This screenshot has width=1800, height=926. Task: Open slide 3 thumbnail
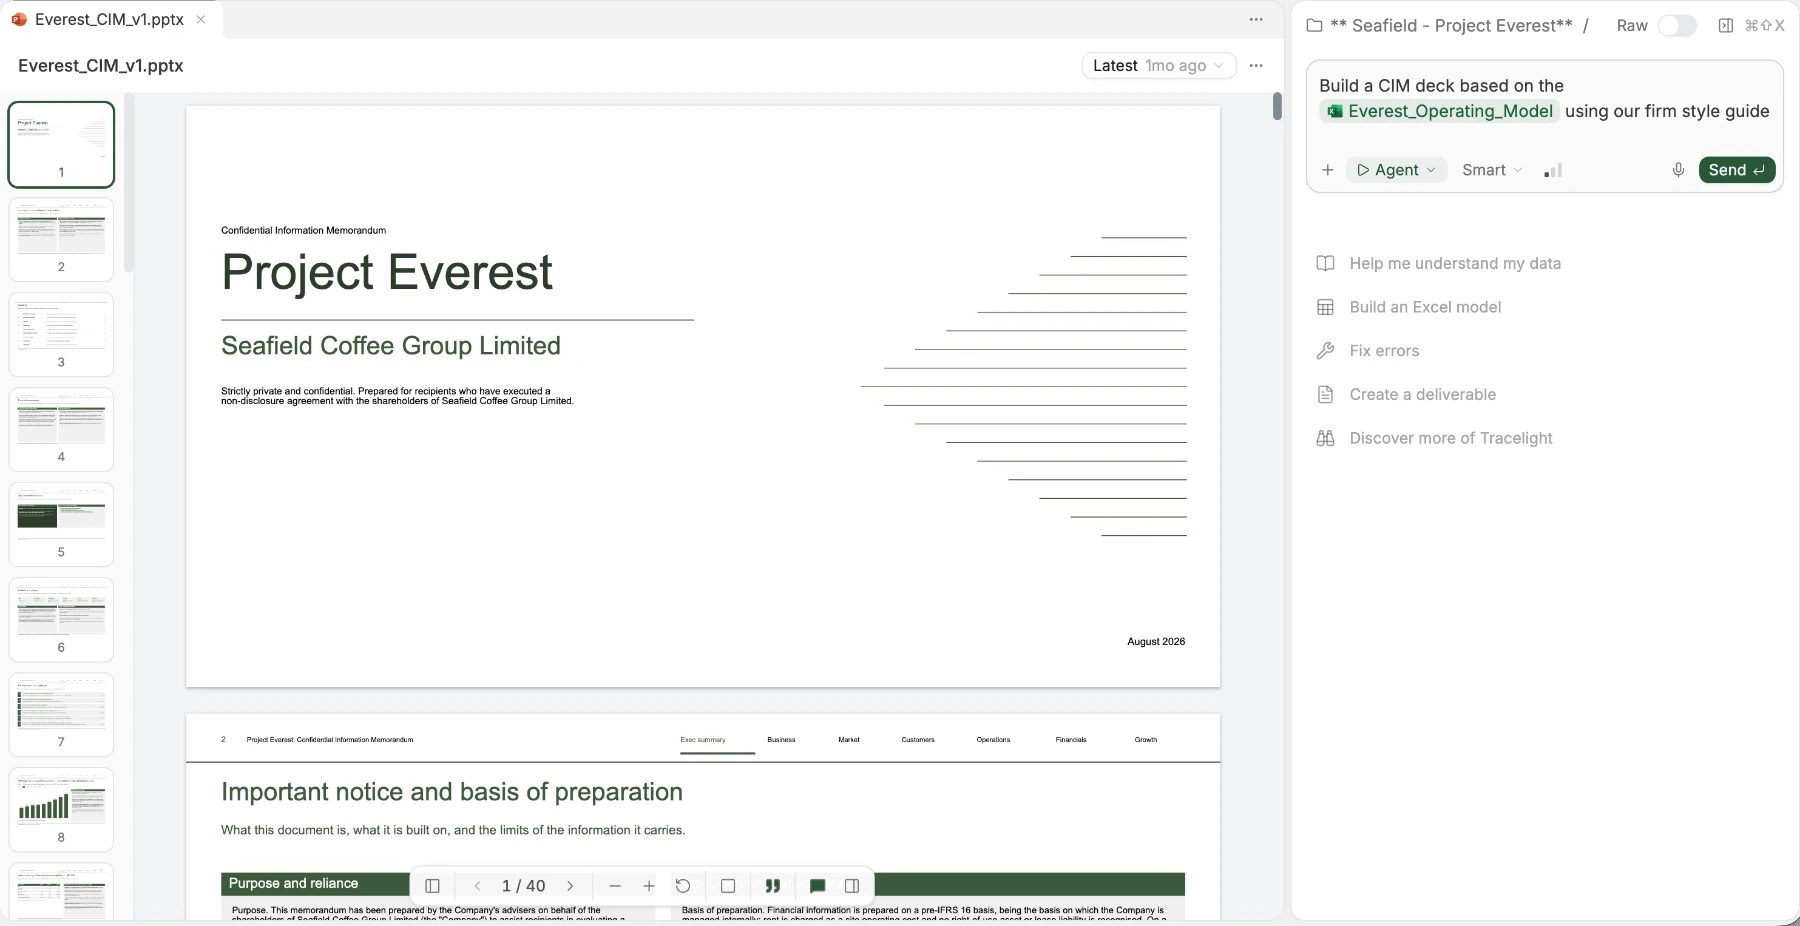pyautogui.click(x=61, y=334)
